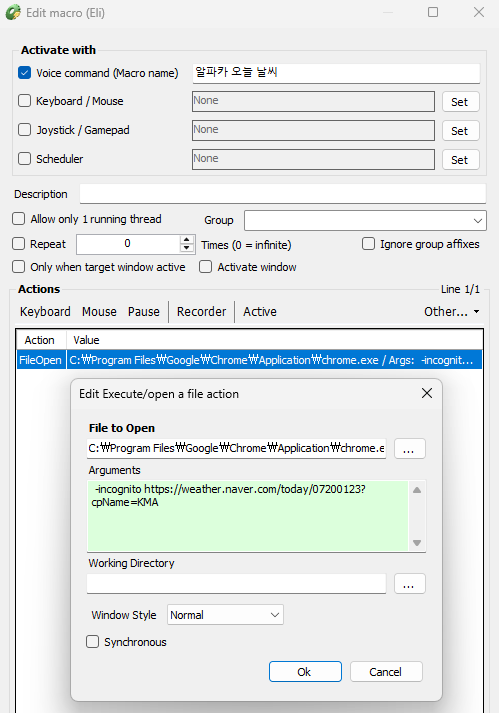
Task: Increase Repeat times with up arrow
Action: 187,240
